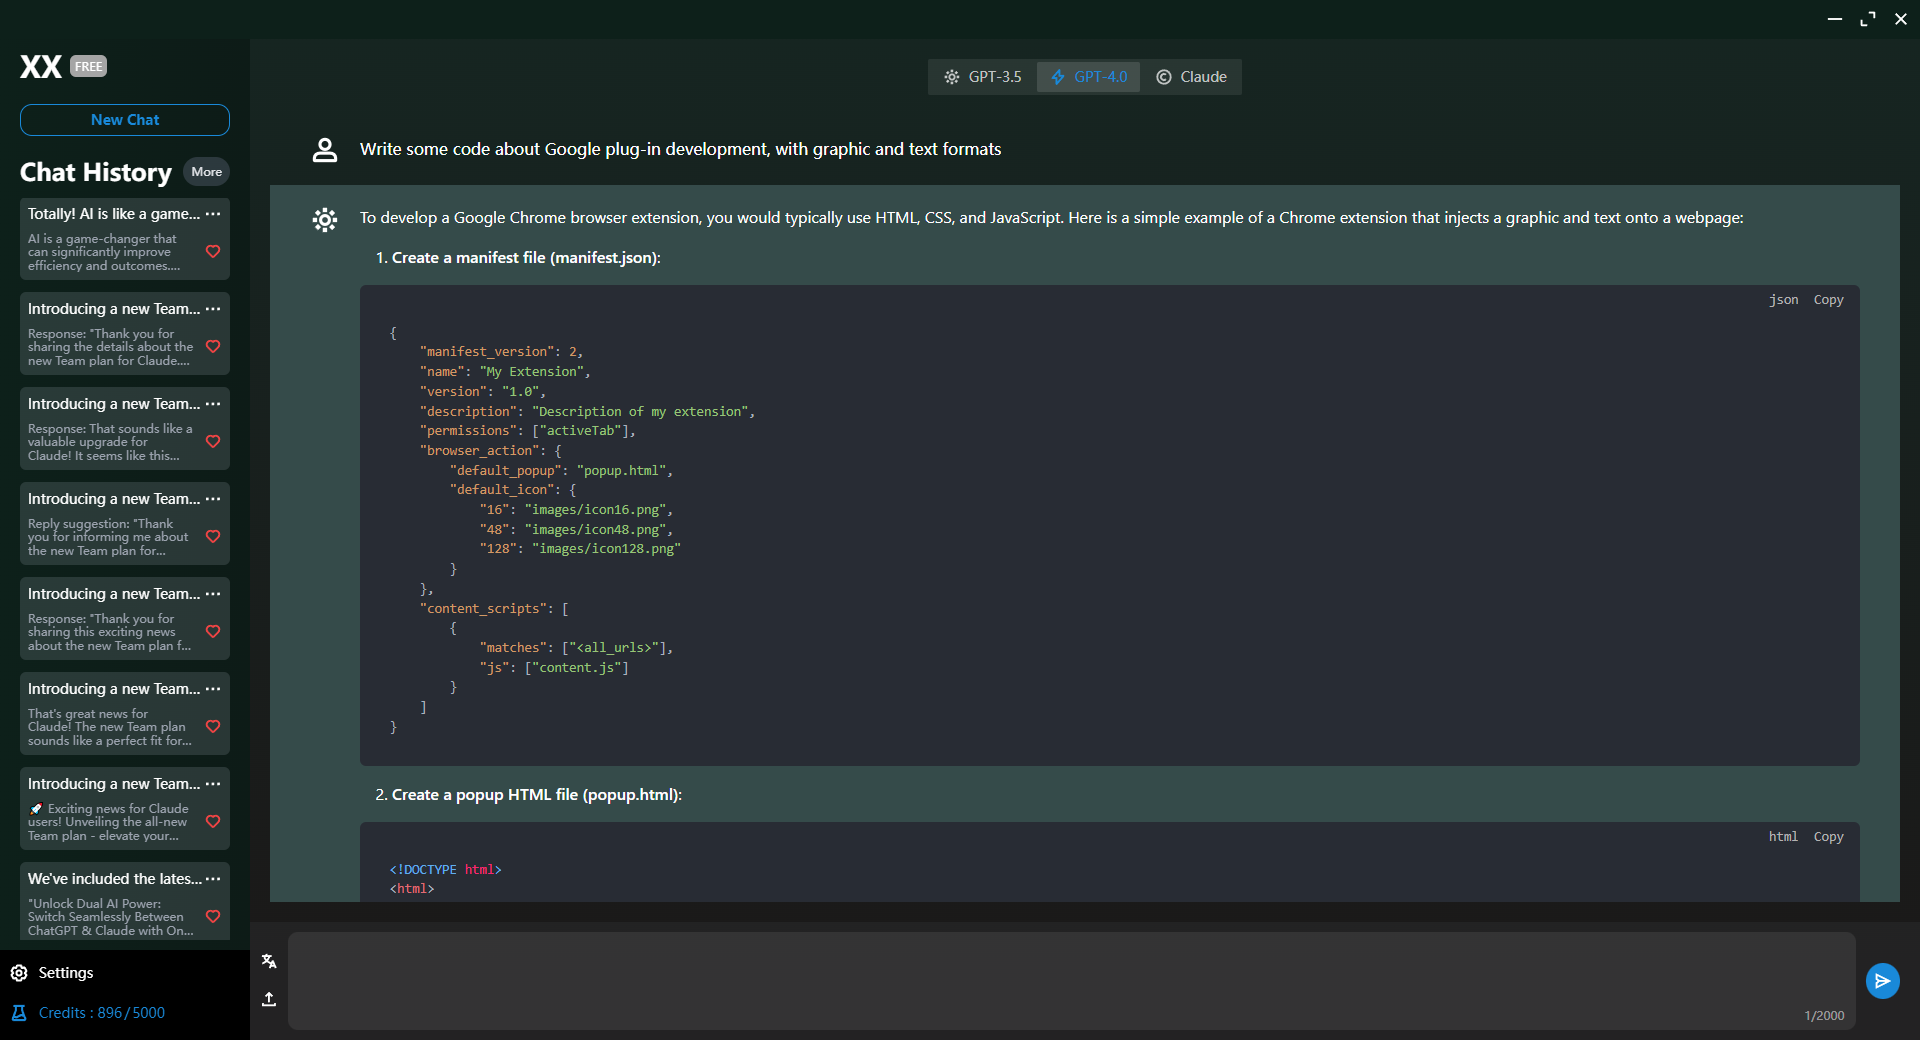Favorite the chat with 'Reply suggestion' preview
The width and height of the screenshot is (1920, 1040).
pyautogui.click(x=213, y=537)
